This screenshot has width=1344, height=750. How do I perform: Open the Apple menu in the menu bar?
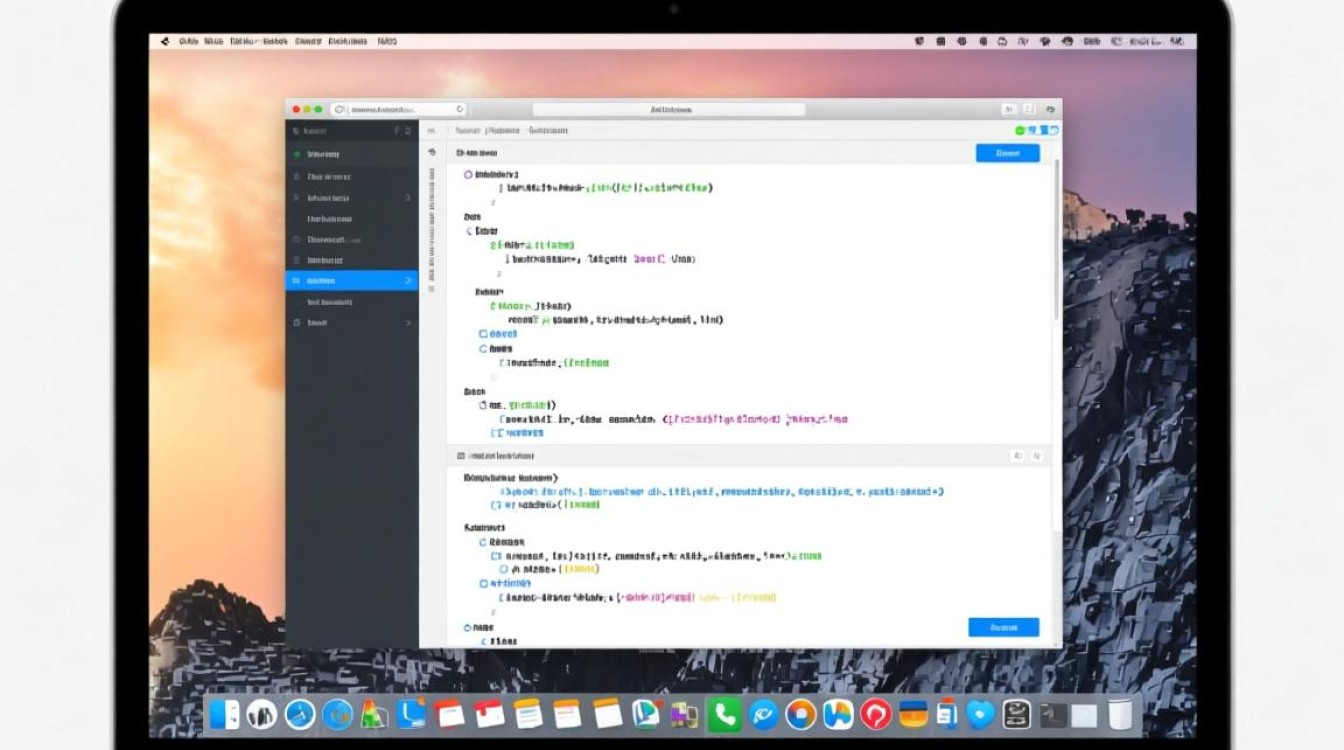(x=165, y=41)
